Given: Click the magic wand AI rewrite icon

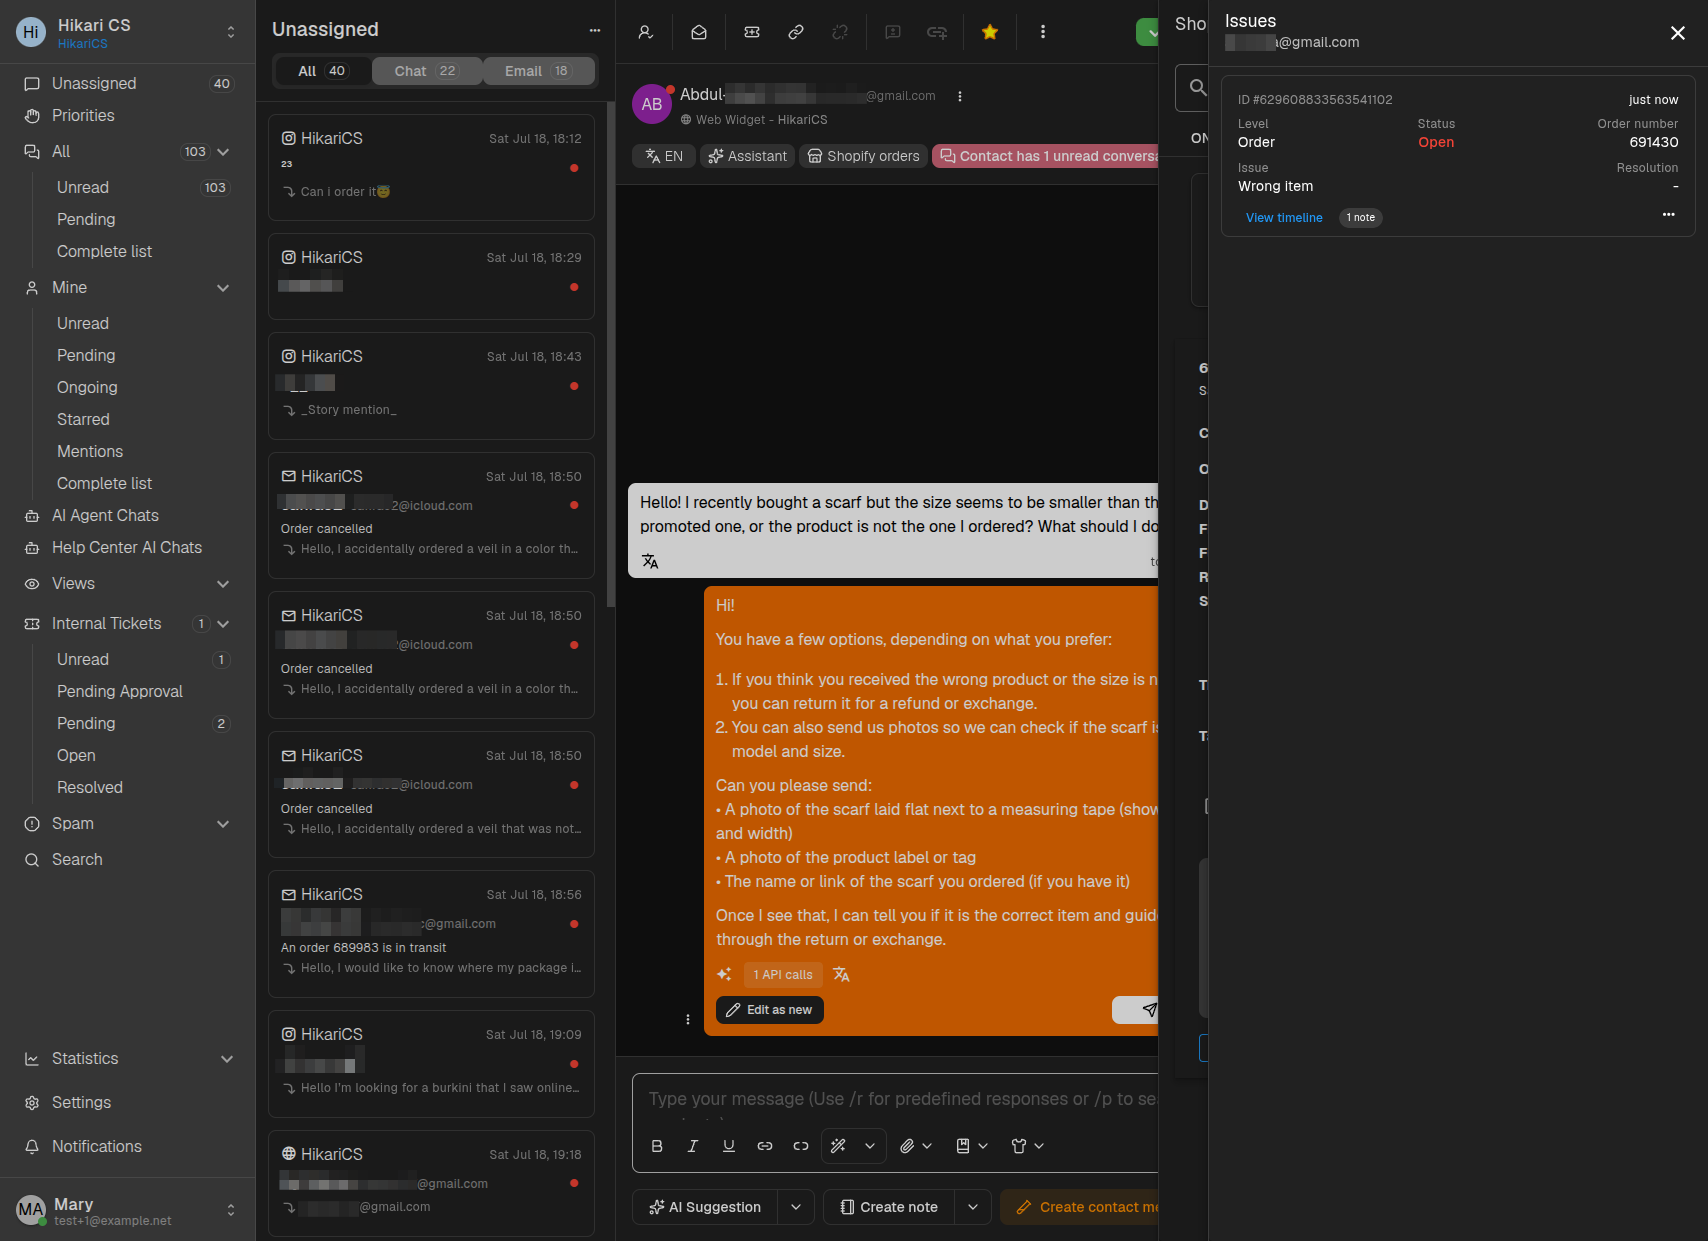Looking at the screenshot, I should coord(839,1146).
